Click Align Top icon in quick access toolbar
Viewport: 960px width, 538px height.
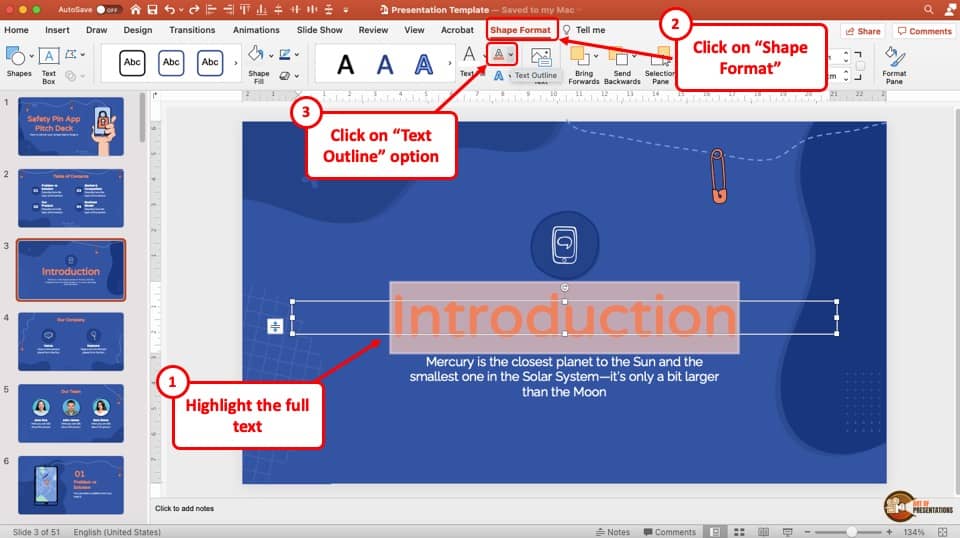coord(245,10)
